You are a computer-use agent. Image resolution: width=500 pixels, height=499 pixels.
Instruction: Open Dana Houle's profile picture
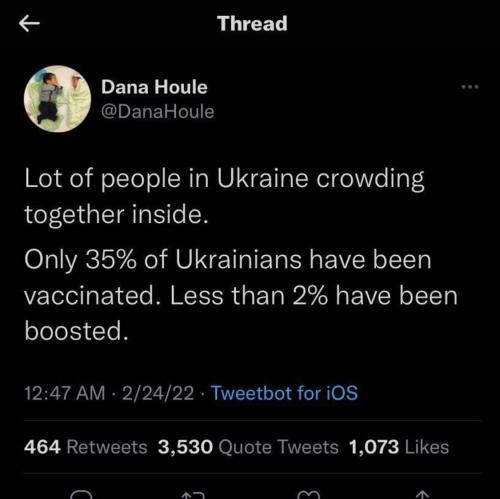(57, 99)
